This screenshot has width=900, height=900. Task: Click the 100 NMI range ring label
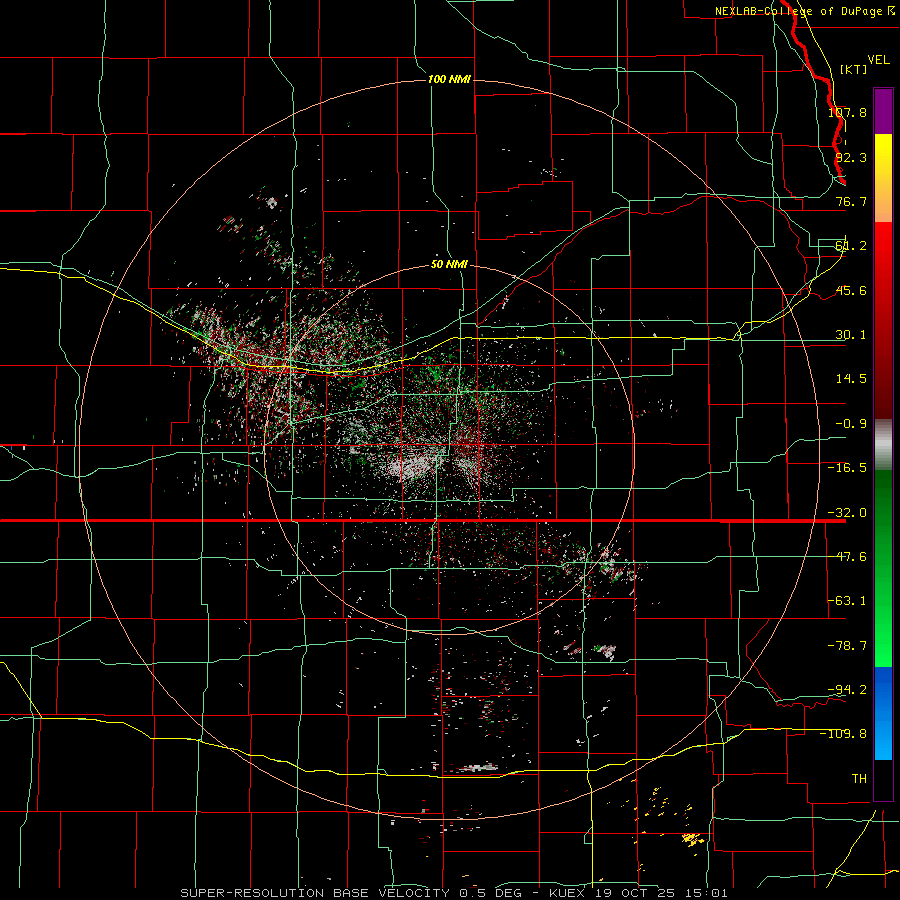449,79
